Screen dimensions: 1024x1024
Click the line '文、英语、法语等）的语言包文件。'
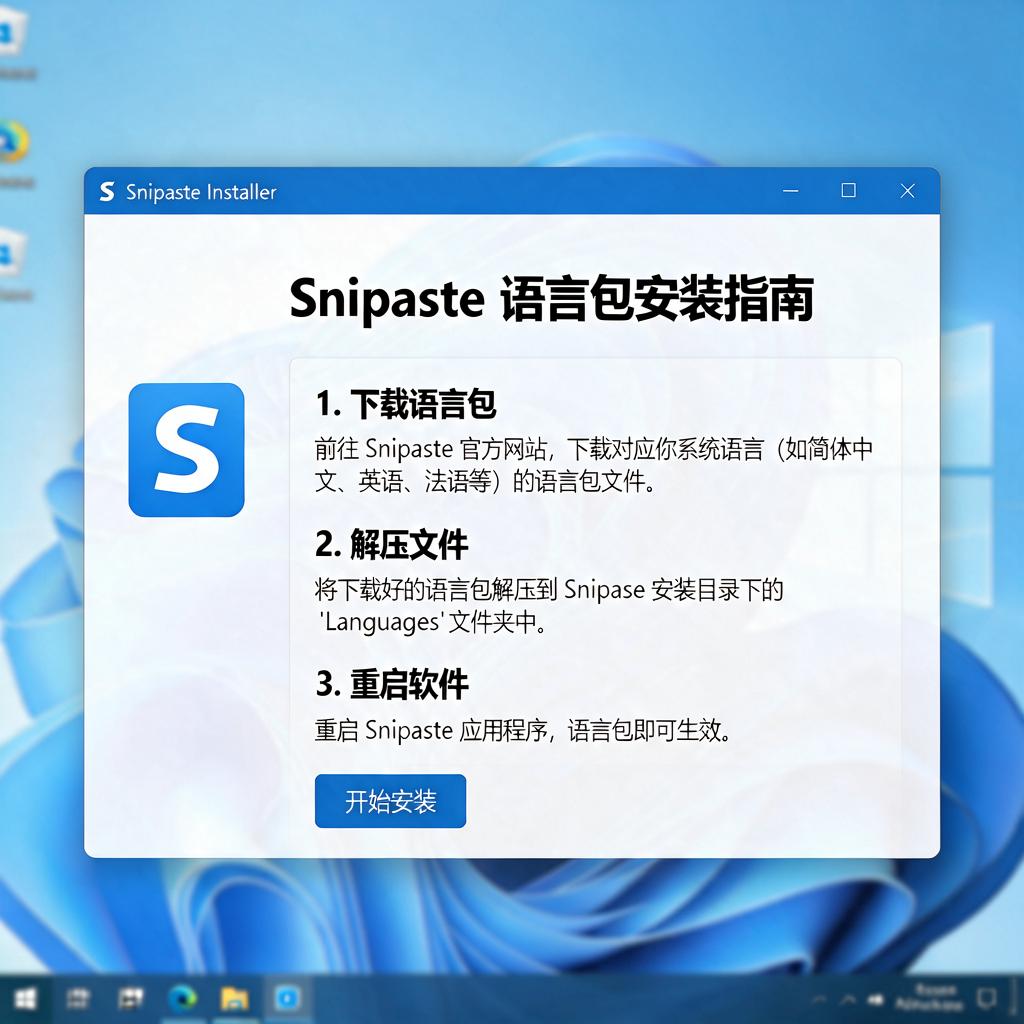point(485,481)
